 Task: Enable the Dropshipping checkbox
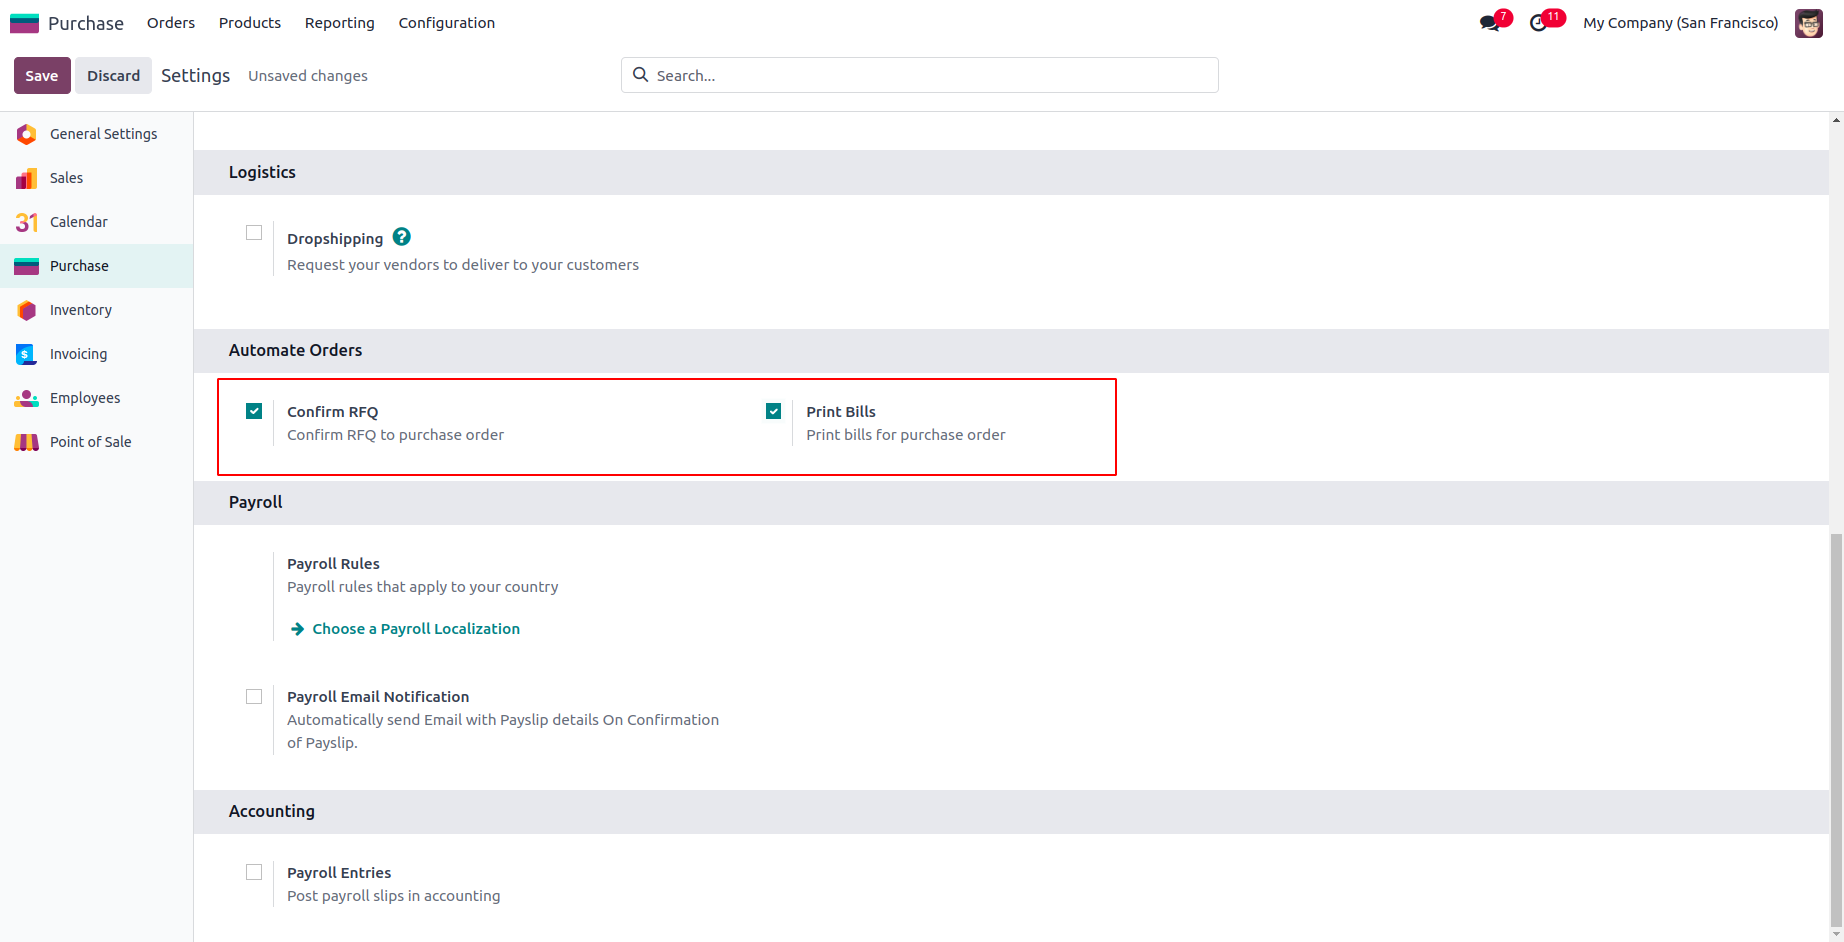click(254, 233)
